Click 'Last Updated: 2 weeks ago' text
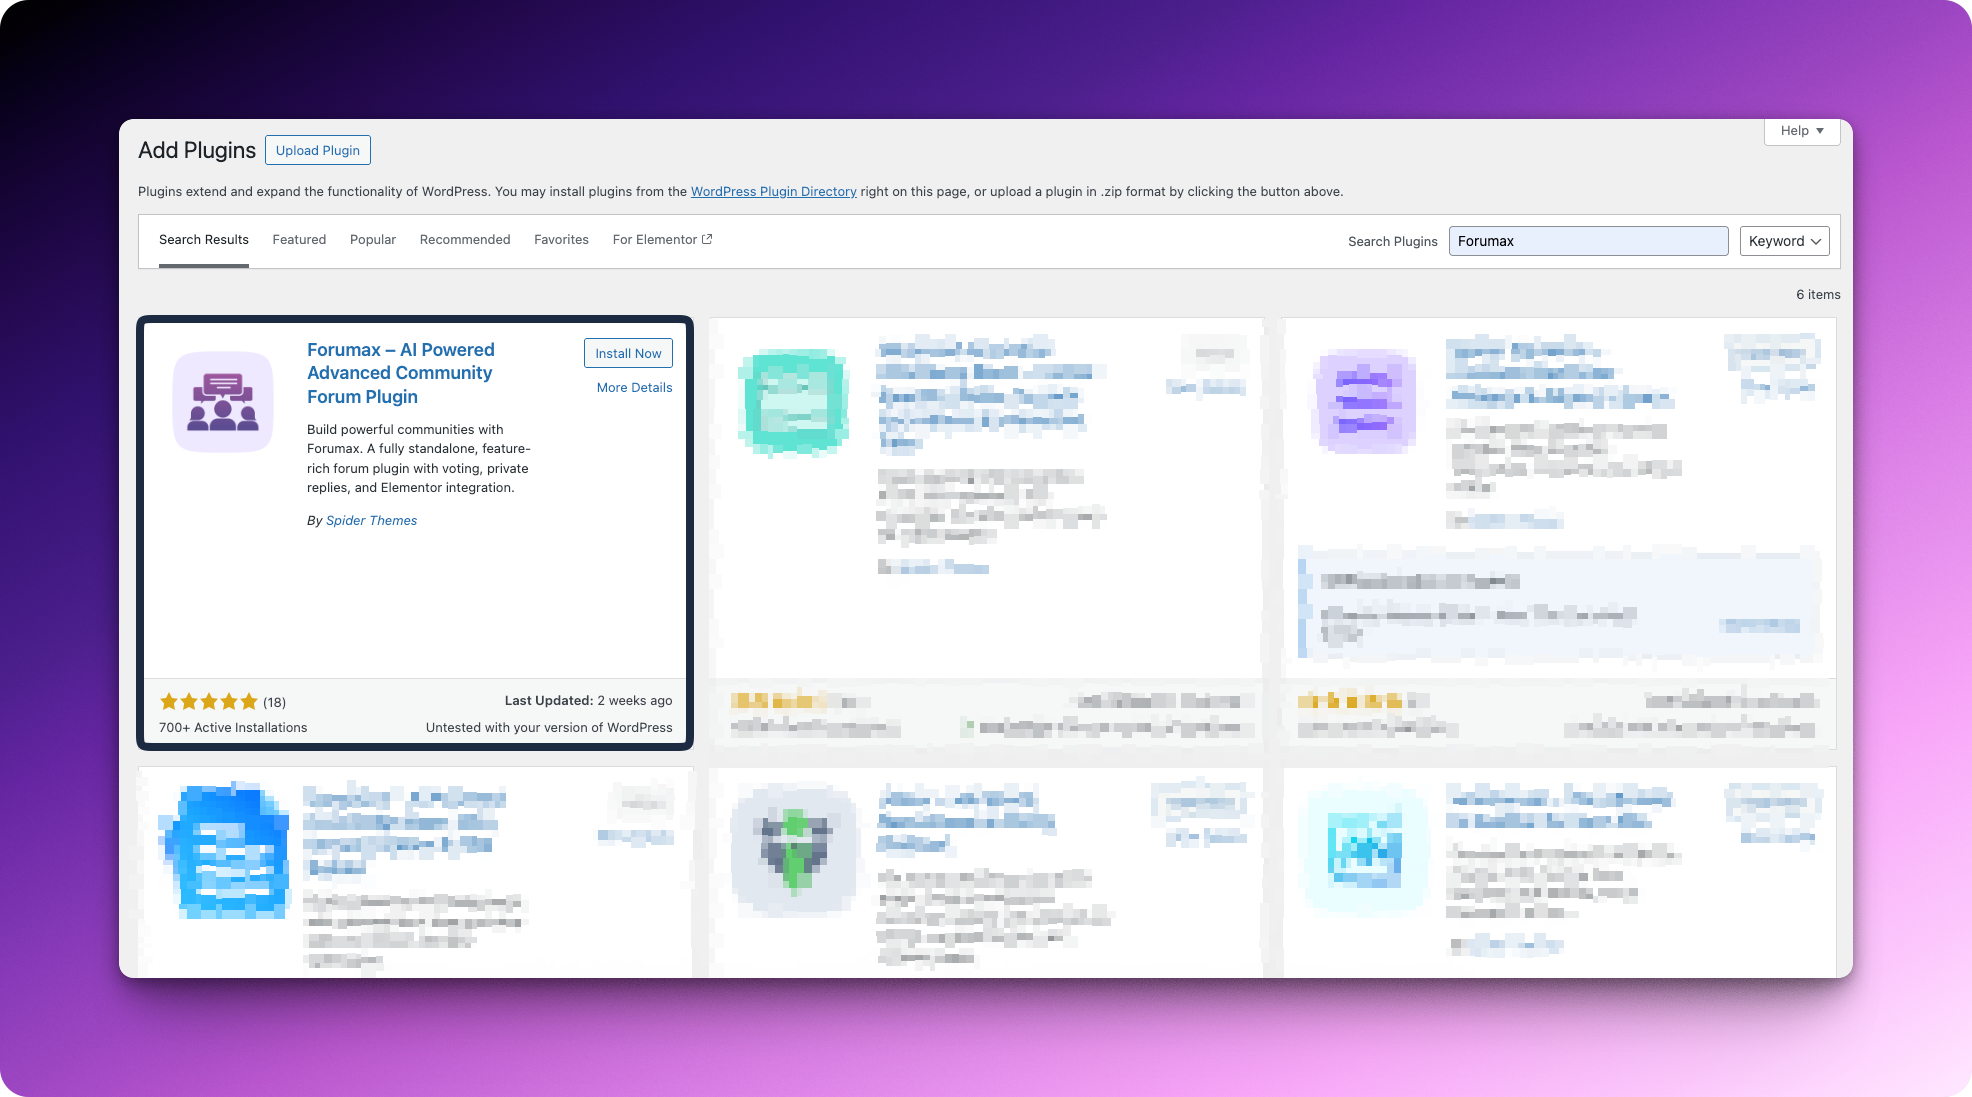Image resolution: width=1972 pixels, height=1097 pixels. tap(588, 700)
